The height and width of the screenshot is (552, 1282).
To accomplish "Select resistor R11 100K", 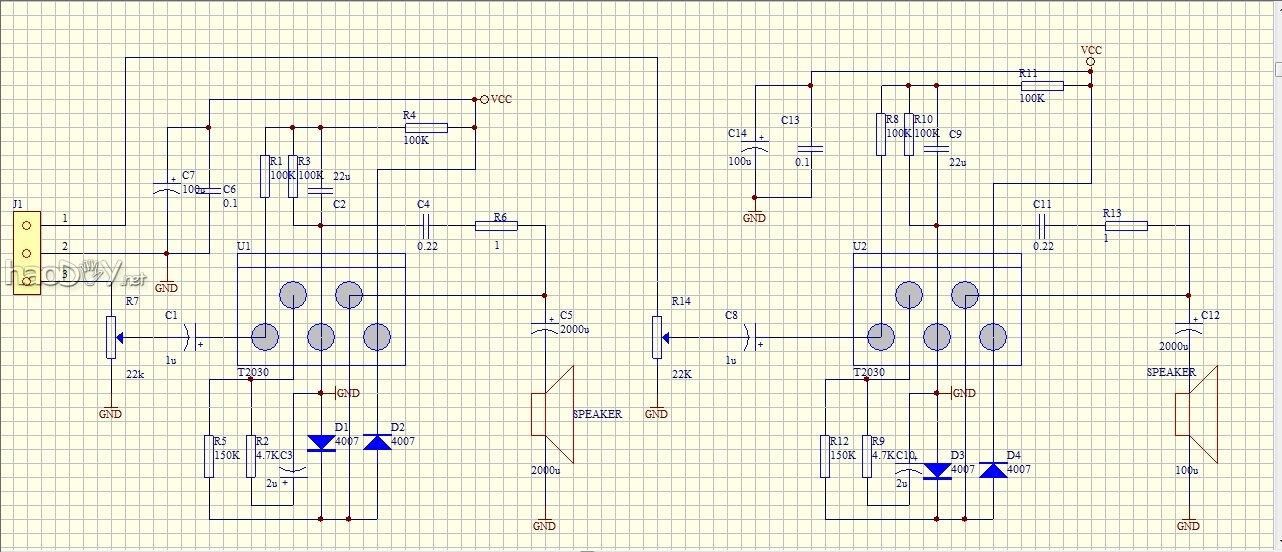I will click(x=1041, y=86).
